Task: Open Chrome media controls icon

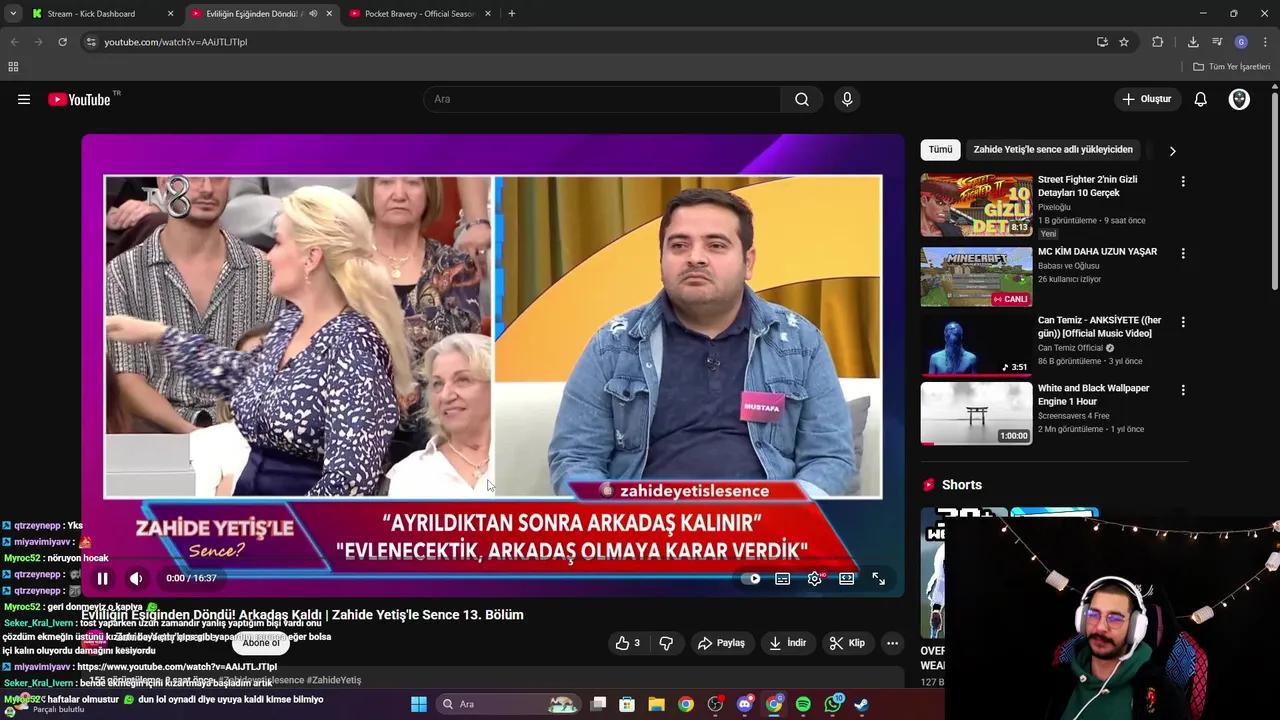Action: [1217, 42]
